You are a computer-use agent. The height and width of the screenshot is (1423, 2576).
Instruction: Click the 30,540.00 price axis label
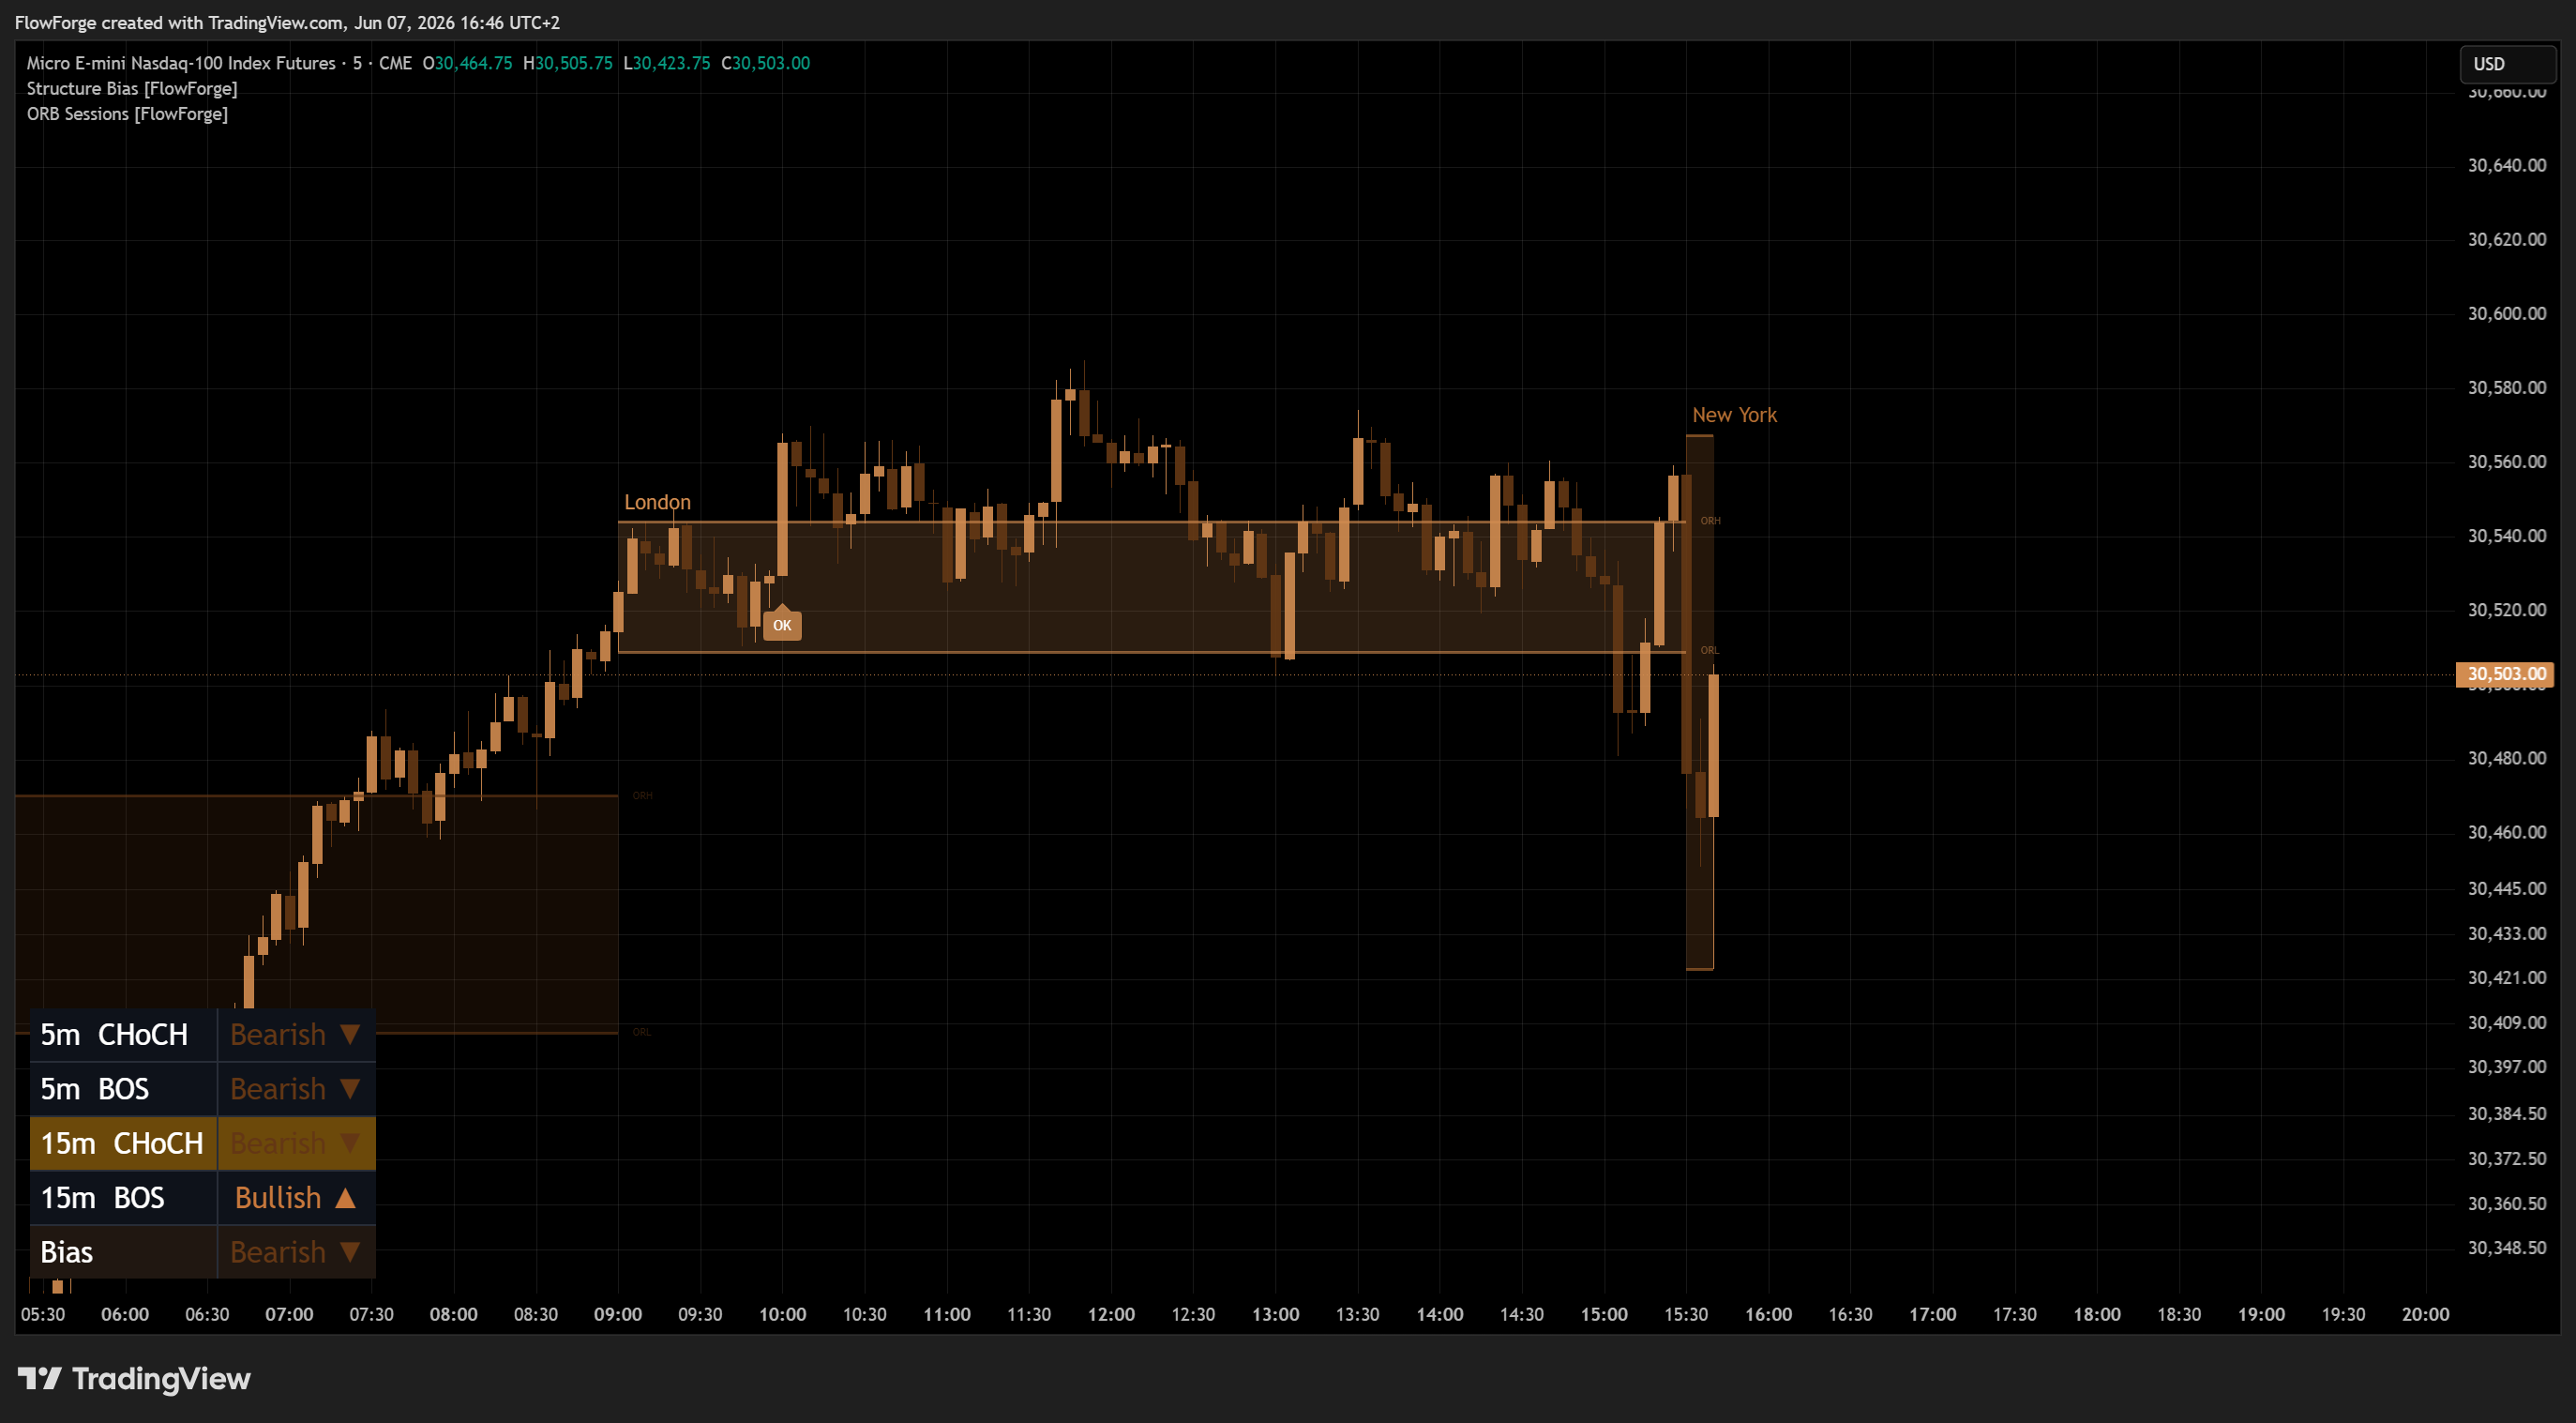(2507, 535)
